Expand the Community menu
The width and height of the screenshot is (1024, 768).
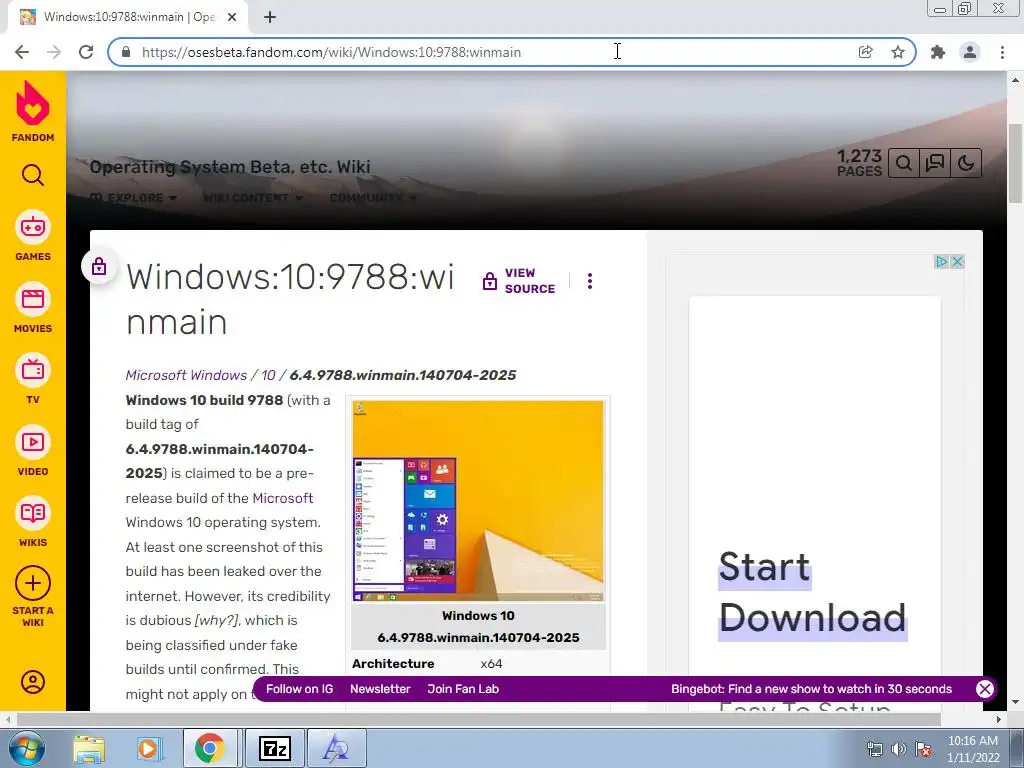click(x=373, y=197)
